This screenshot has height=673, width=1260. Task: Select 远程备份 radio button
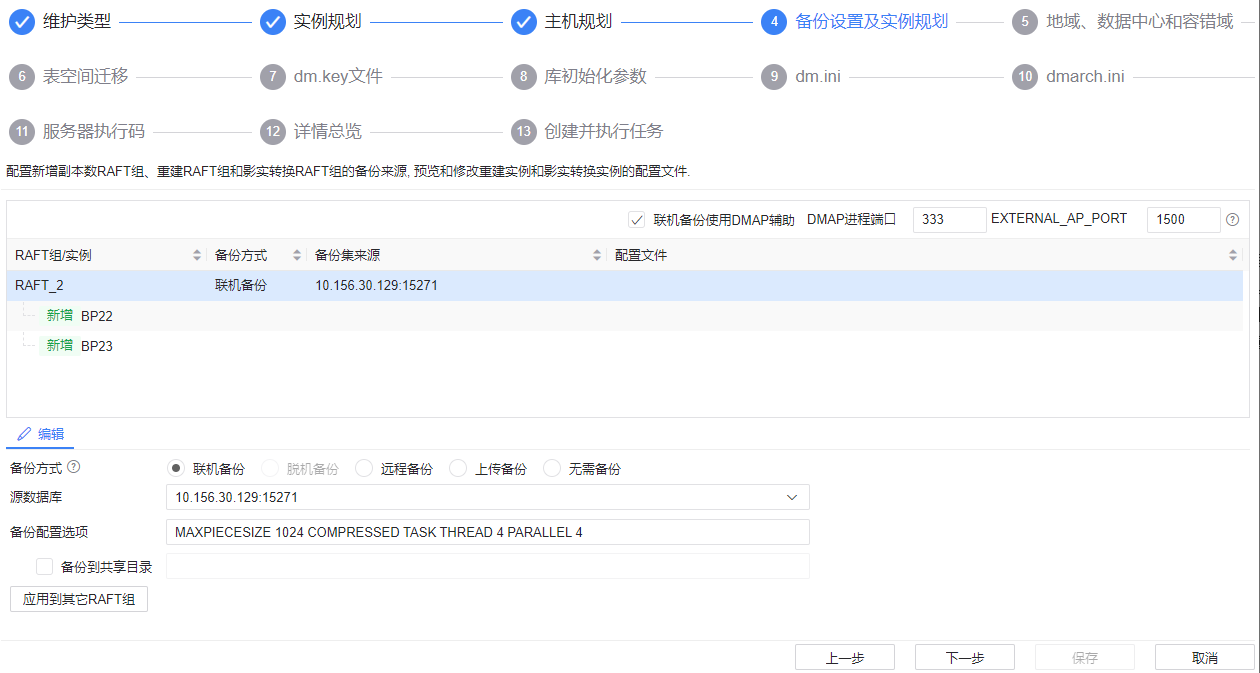coord(364,469)
